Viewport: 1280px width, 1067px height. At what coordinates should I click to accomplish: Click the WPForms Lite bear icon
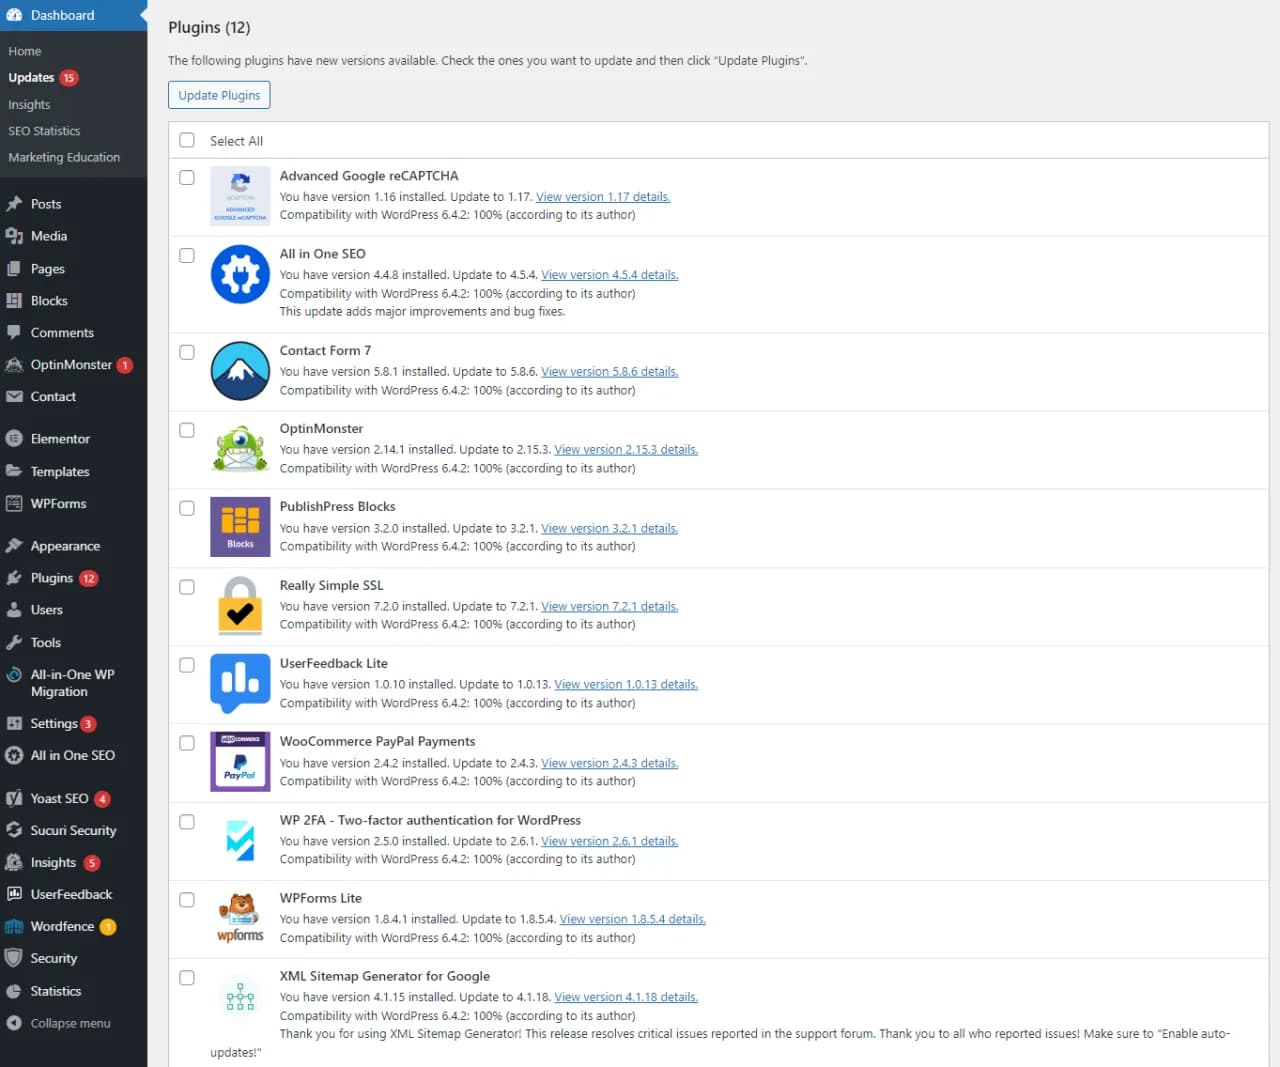tap(240, 918)
